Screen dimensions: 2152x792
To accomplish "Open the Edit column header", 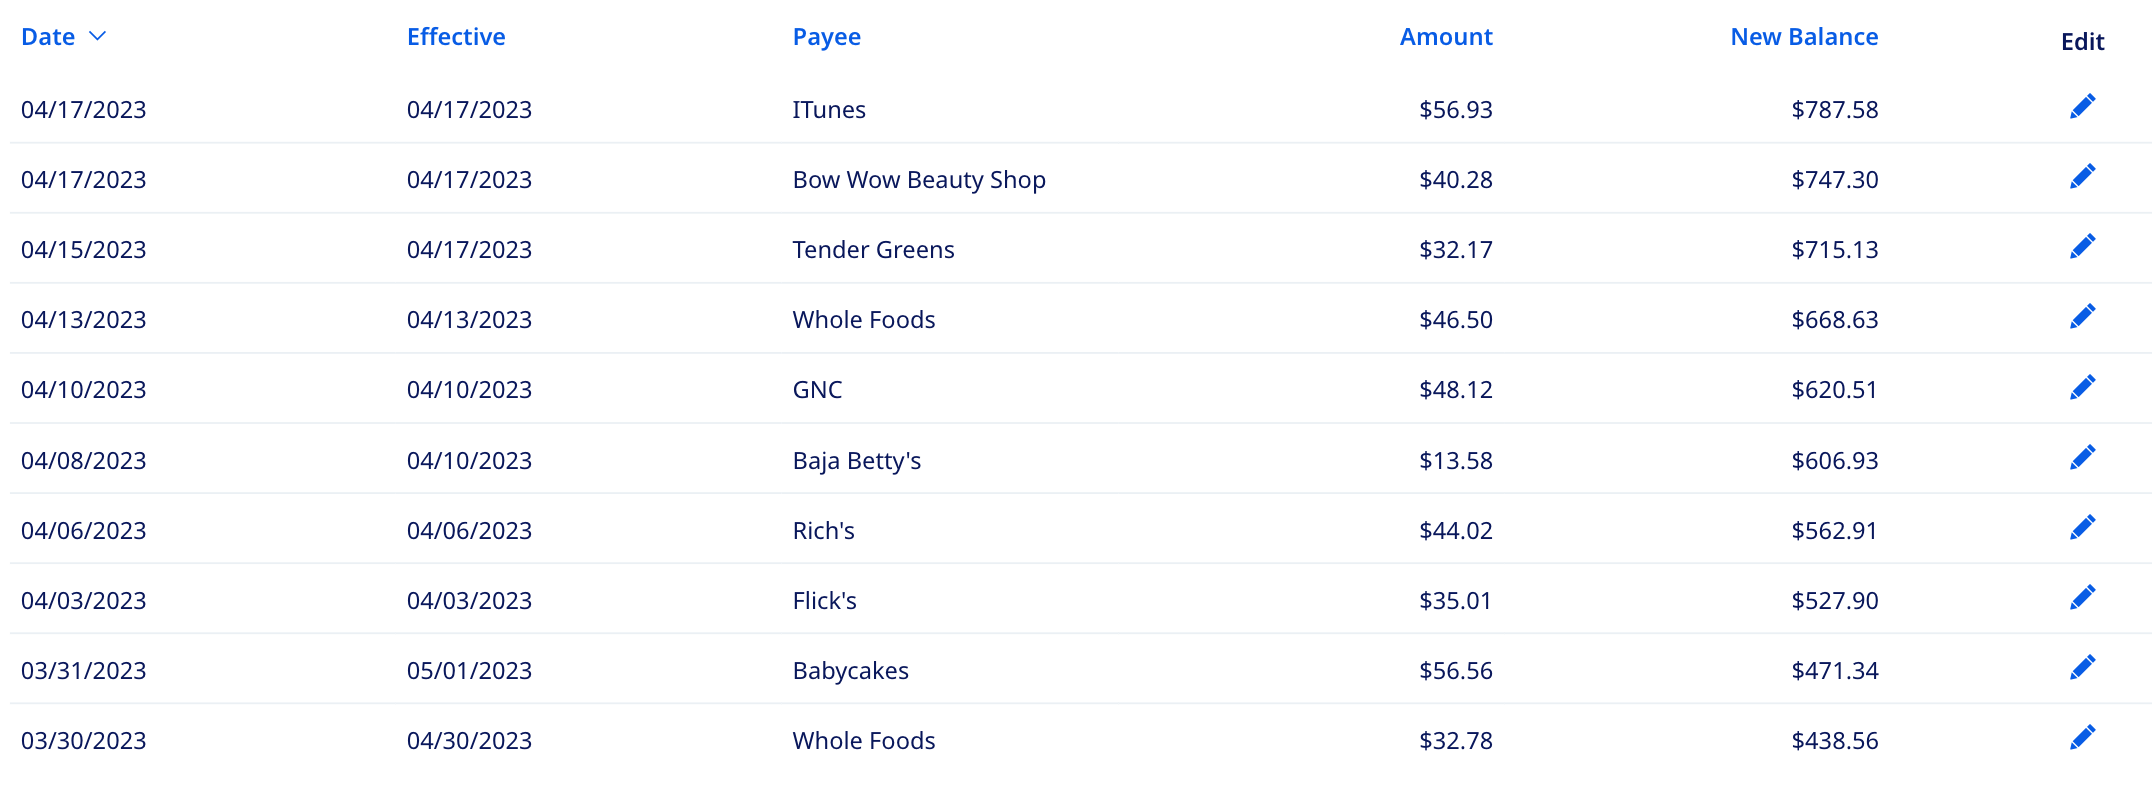I will click(2081, 42).
